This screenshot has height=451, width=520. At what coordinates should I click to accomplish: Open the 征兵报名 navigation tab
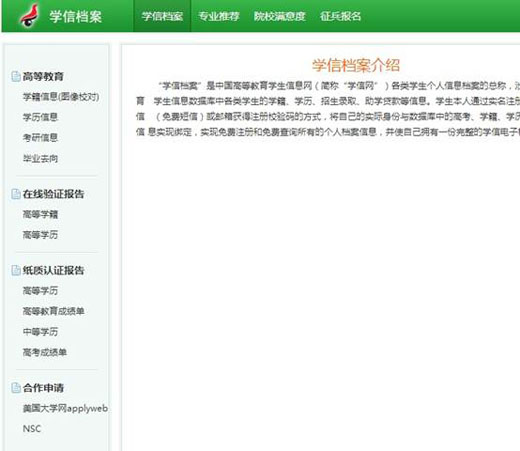point(340,16)
